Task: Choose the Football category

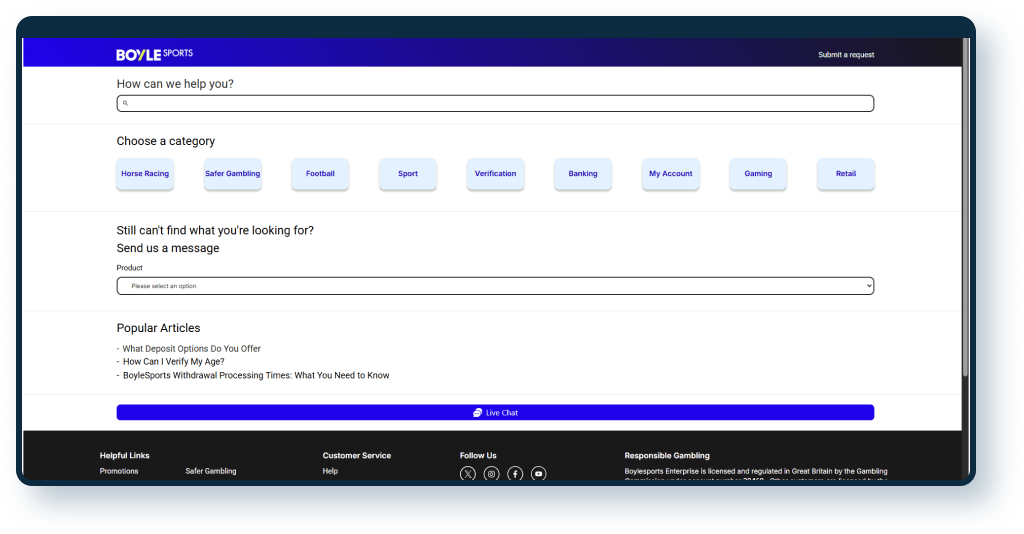Action: click(x=320, y=174)
